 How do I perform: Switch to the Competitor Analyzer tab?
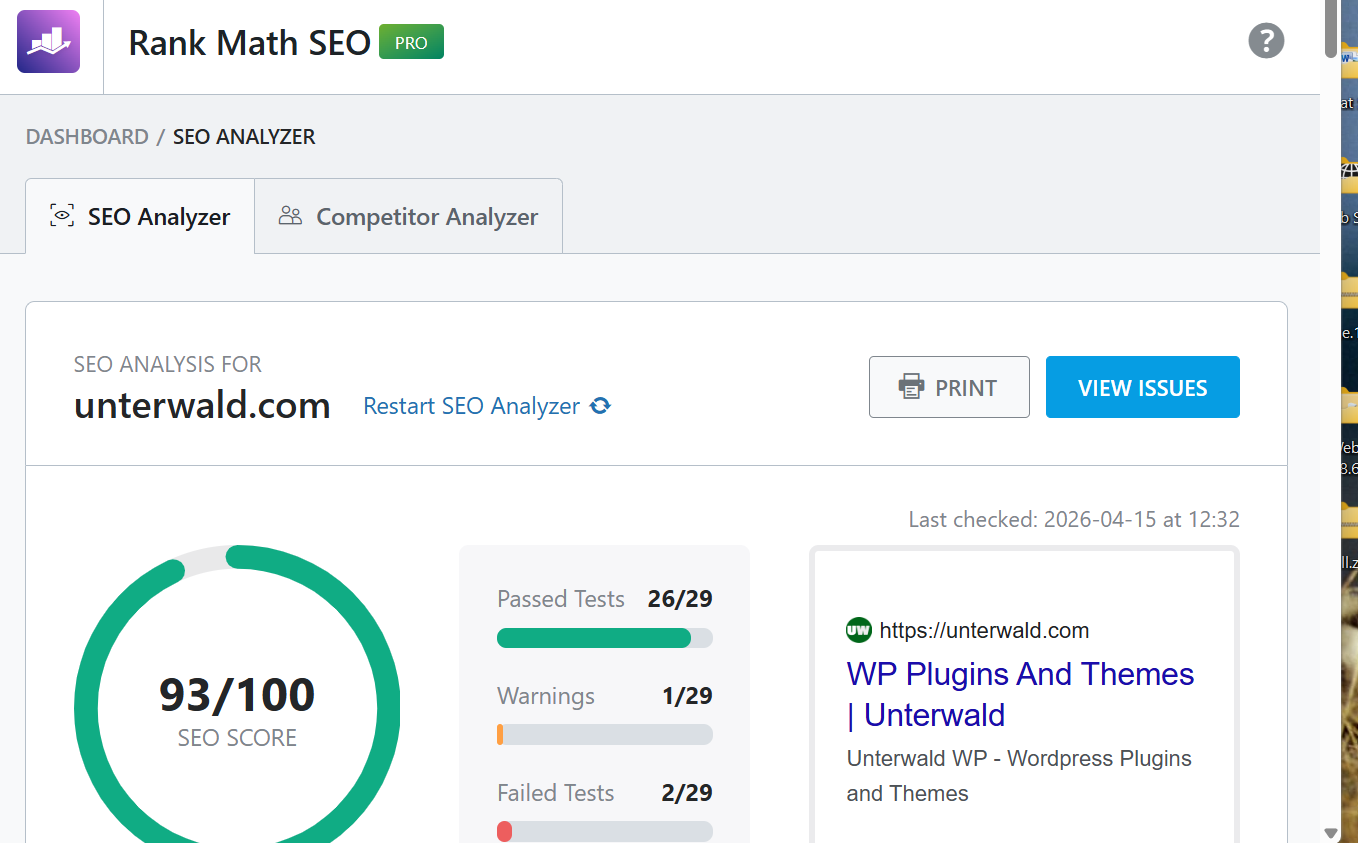(x=409, y=216)
